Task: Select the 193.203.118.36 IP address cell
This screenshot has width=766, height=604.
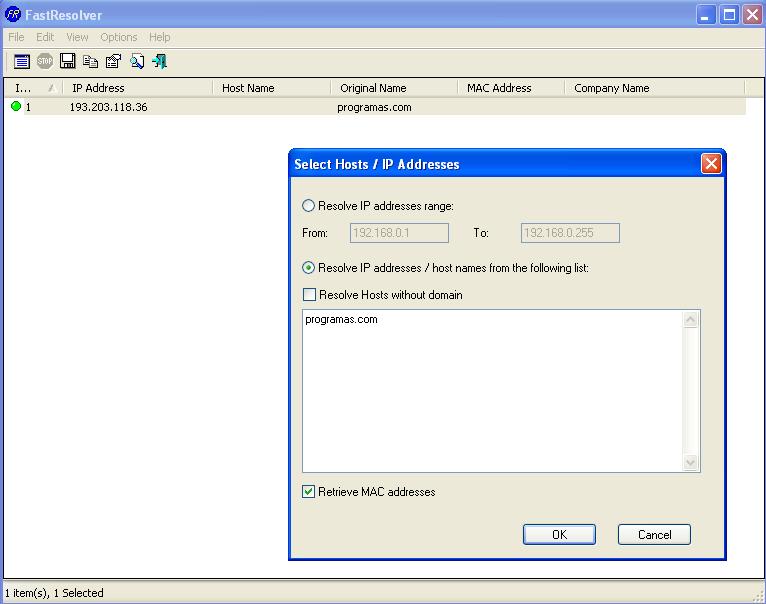Action: point(108,107)
